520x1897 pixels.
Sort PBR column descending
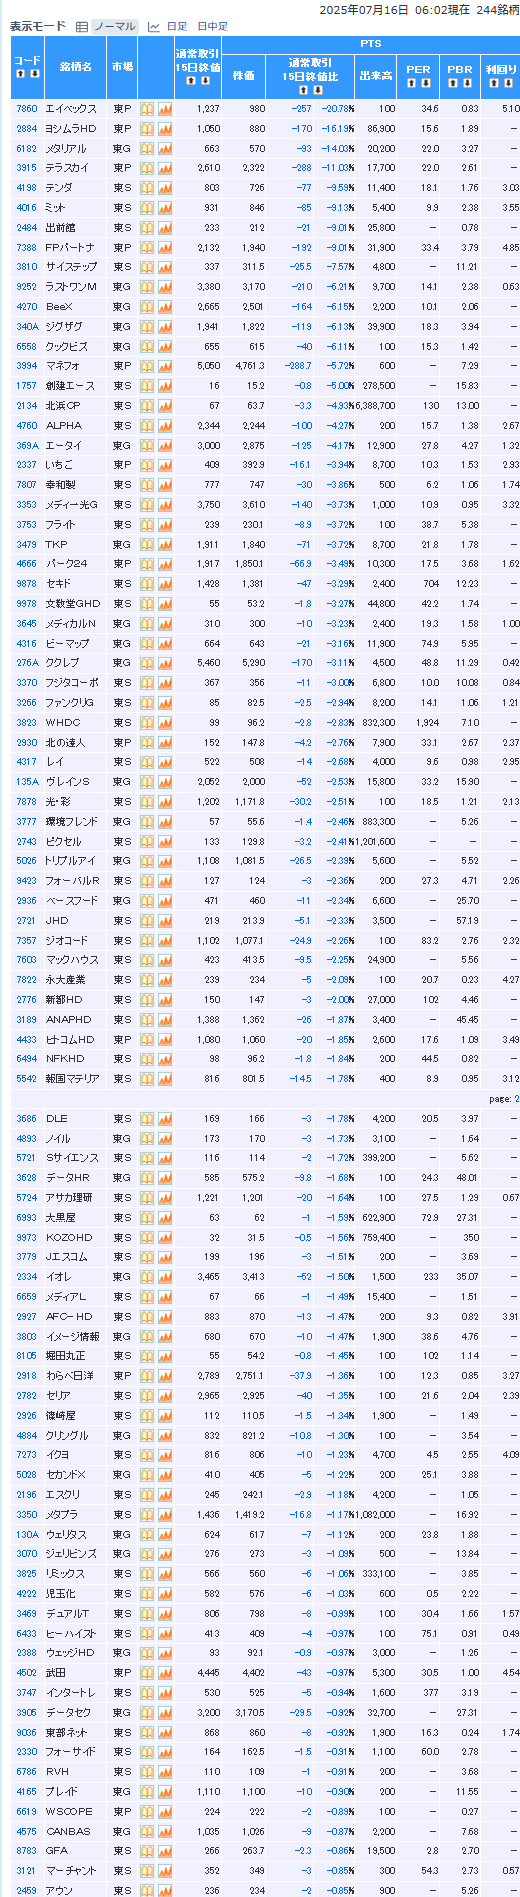[x=466, y=83]
